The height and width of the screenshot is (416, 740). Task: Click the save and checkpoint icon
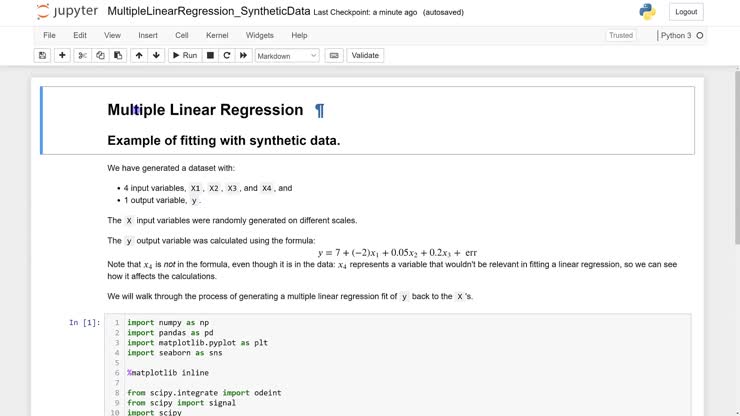[x=42, y=55]
